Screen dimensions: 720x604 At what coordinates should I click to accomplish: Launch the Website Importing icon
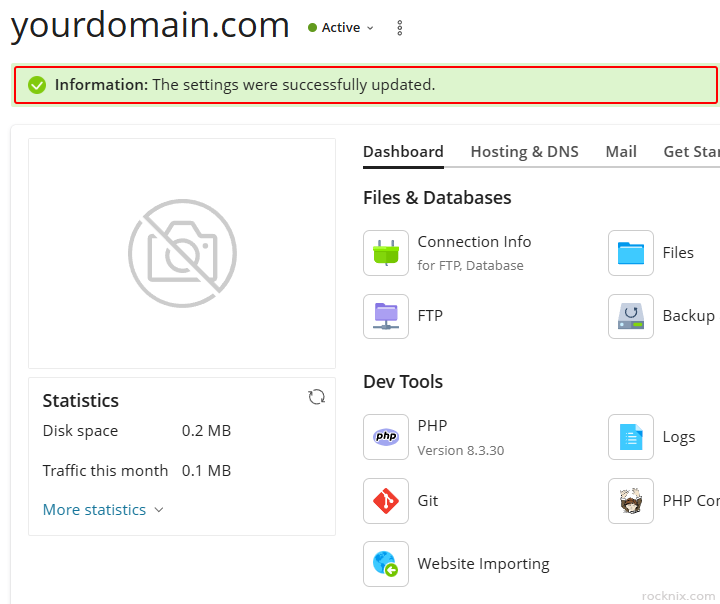pyautogui.click(x=386, y=564)
